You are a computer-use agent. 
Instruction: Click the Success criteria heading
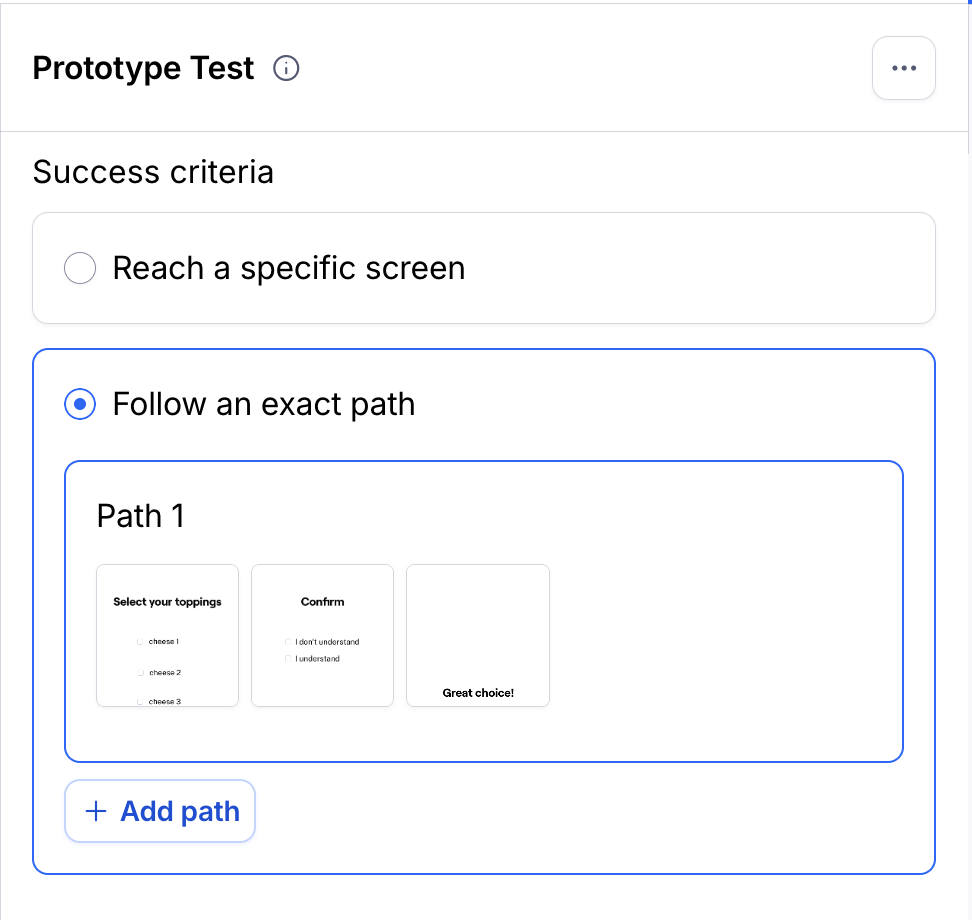click(153, 172)
